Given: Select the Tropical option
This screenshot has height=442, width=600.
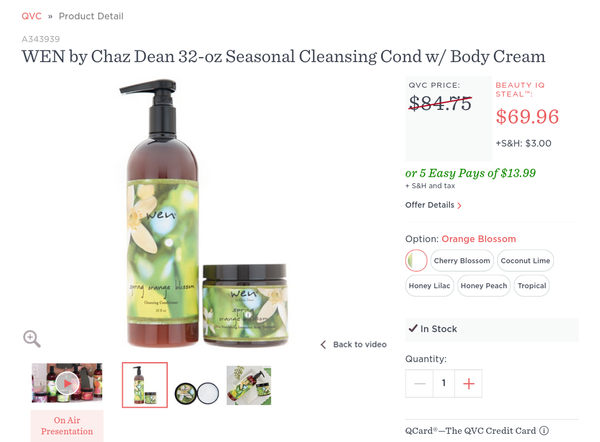Looking at the screenshot, I should click(x=532, y=285).
